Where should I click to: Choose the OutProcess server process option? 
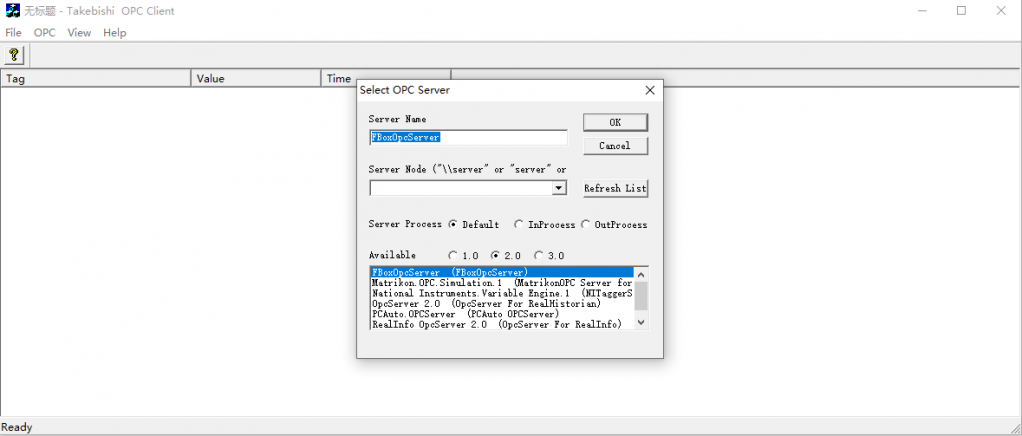585,225
